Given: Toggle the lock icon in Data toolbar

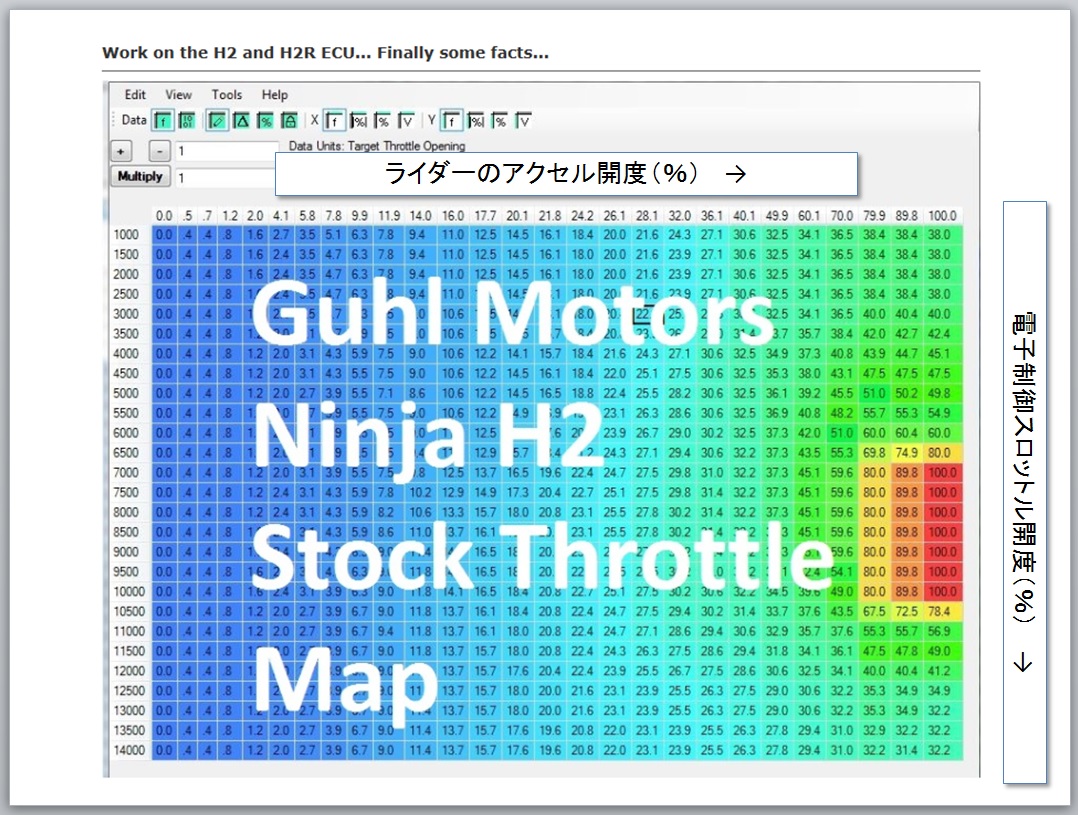Looking at the screenshot, I should pos(289,121).
